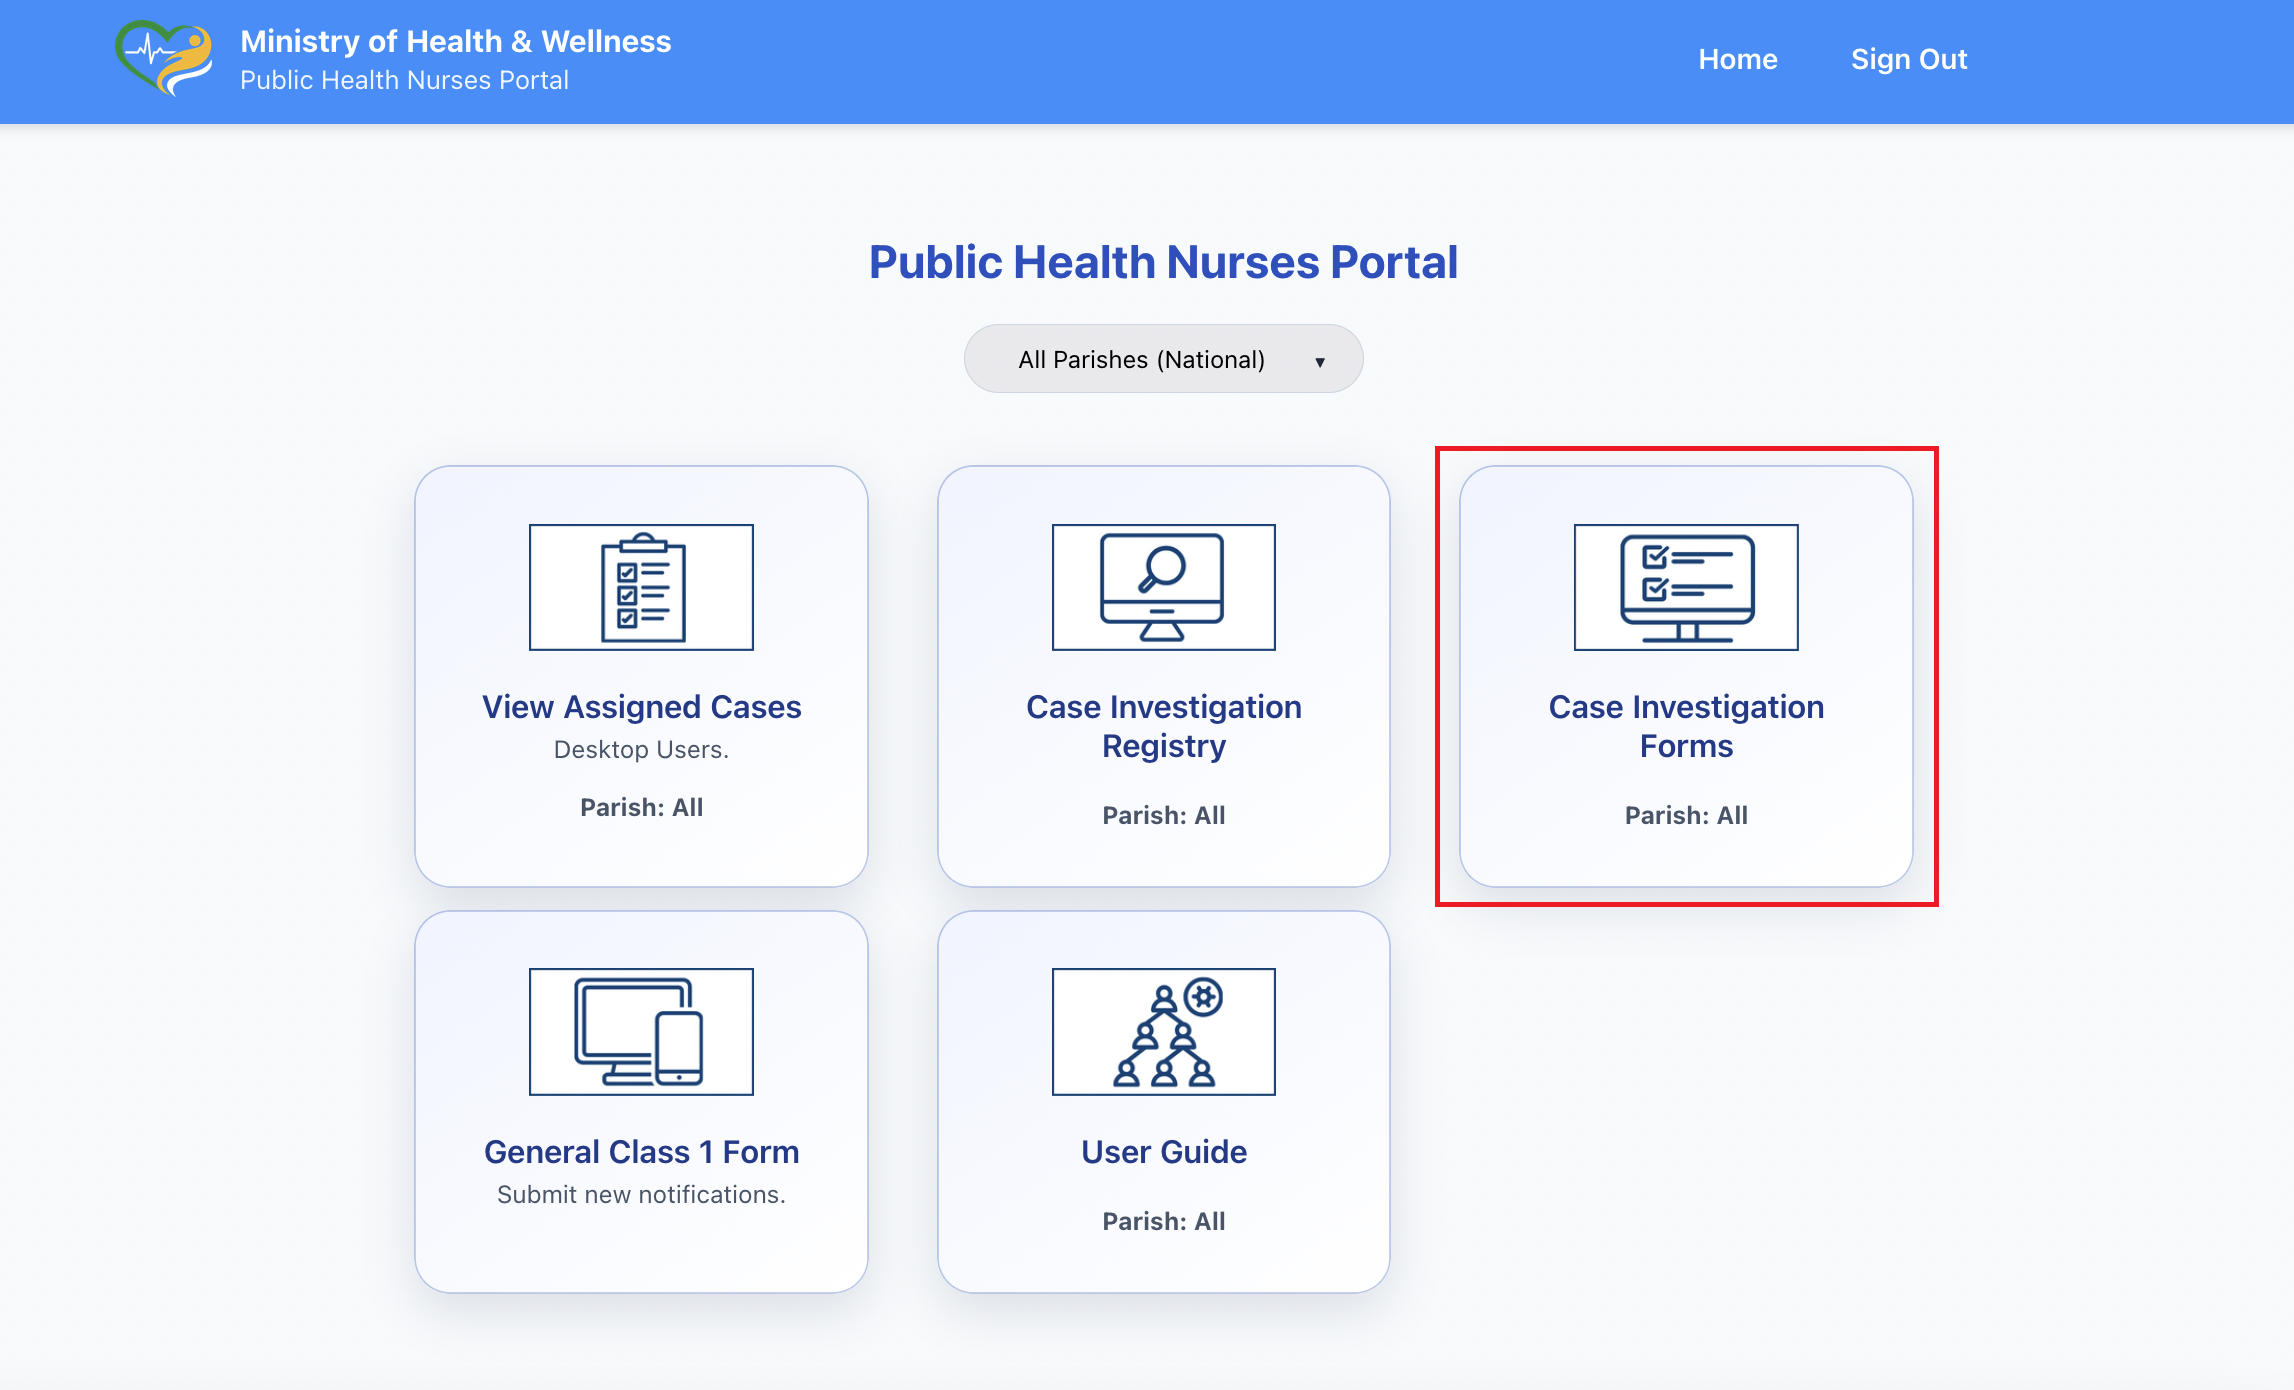The height and width of the screenshot is (1390, 2294).
Task: Open Case Investigation Forms title
Action: (x=1686, y=726)
